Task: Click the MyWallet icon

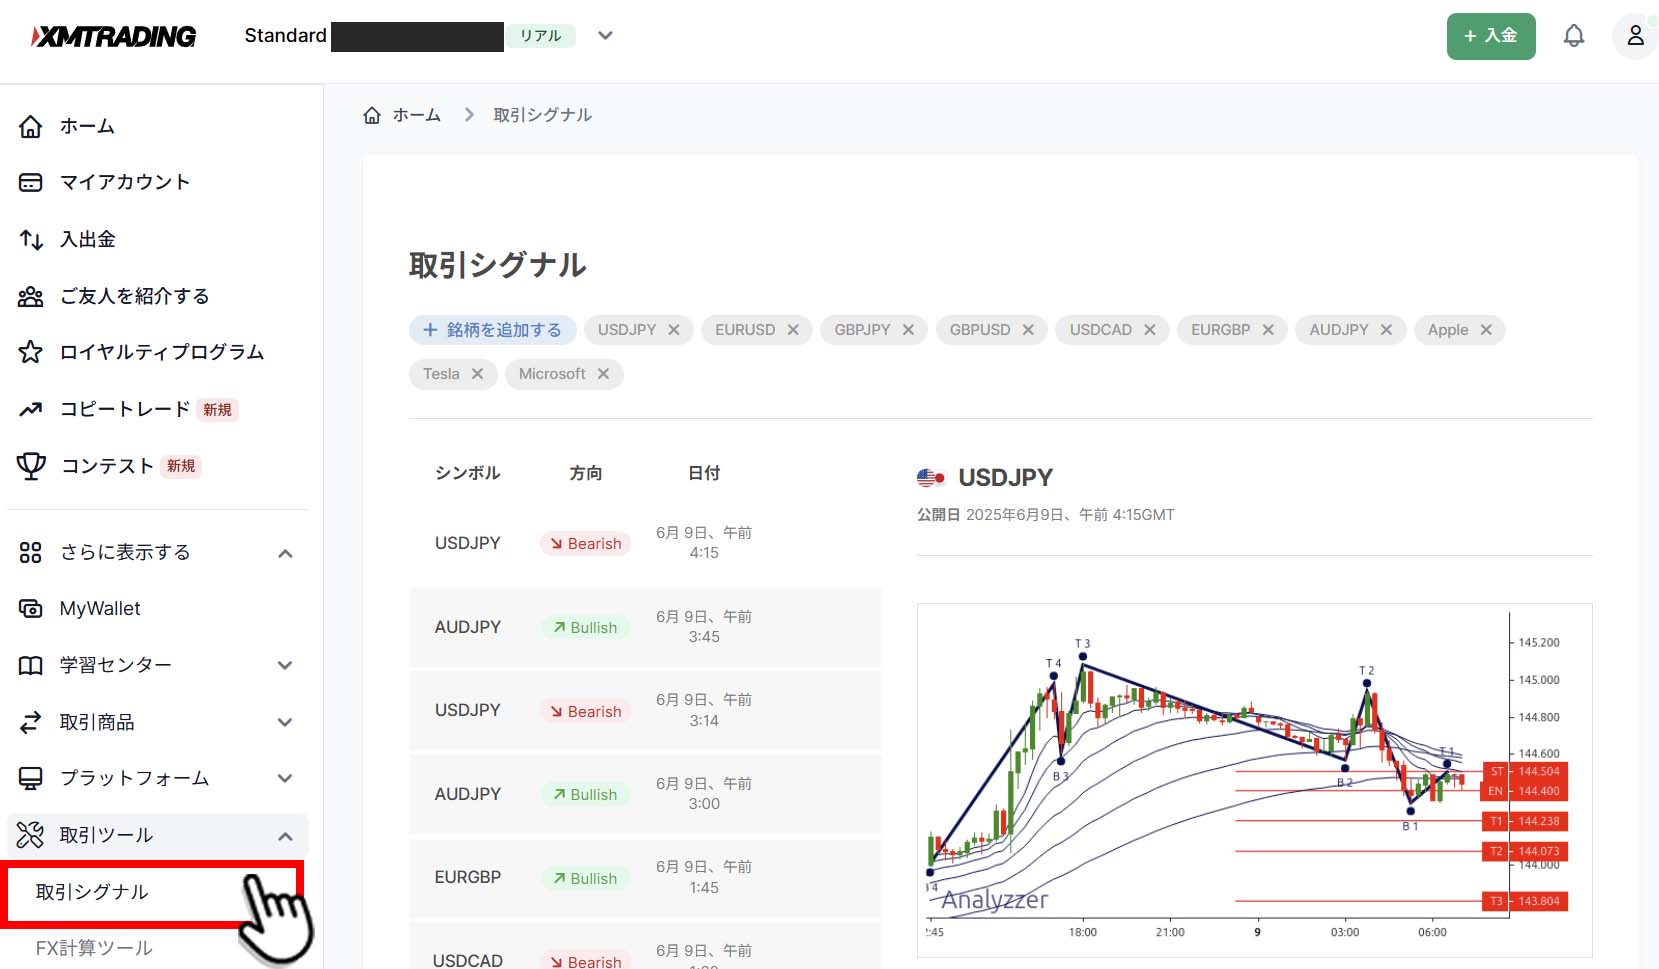Action: (x=31, y=608)
